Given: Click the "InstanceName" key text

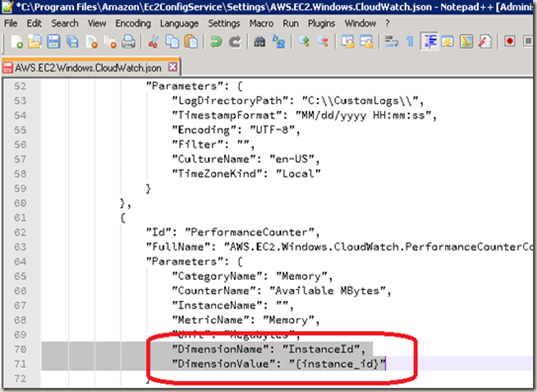Looking at the screenshot, I should coord(217,305).
